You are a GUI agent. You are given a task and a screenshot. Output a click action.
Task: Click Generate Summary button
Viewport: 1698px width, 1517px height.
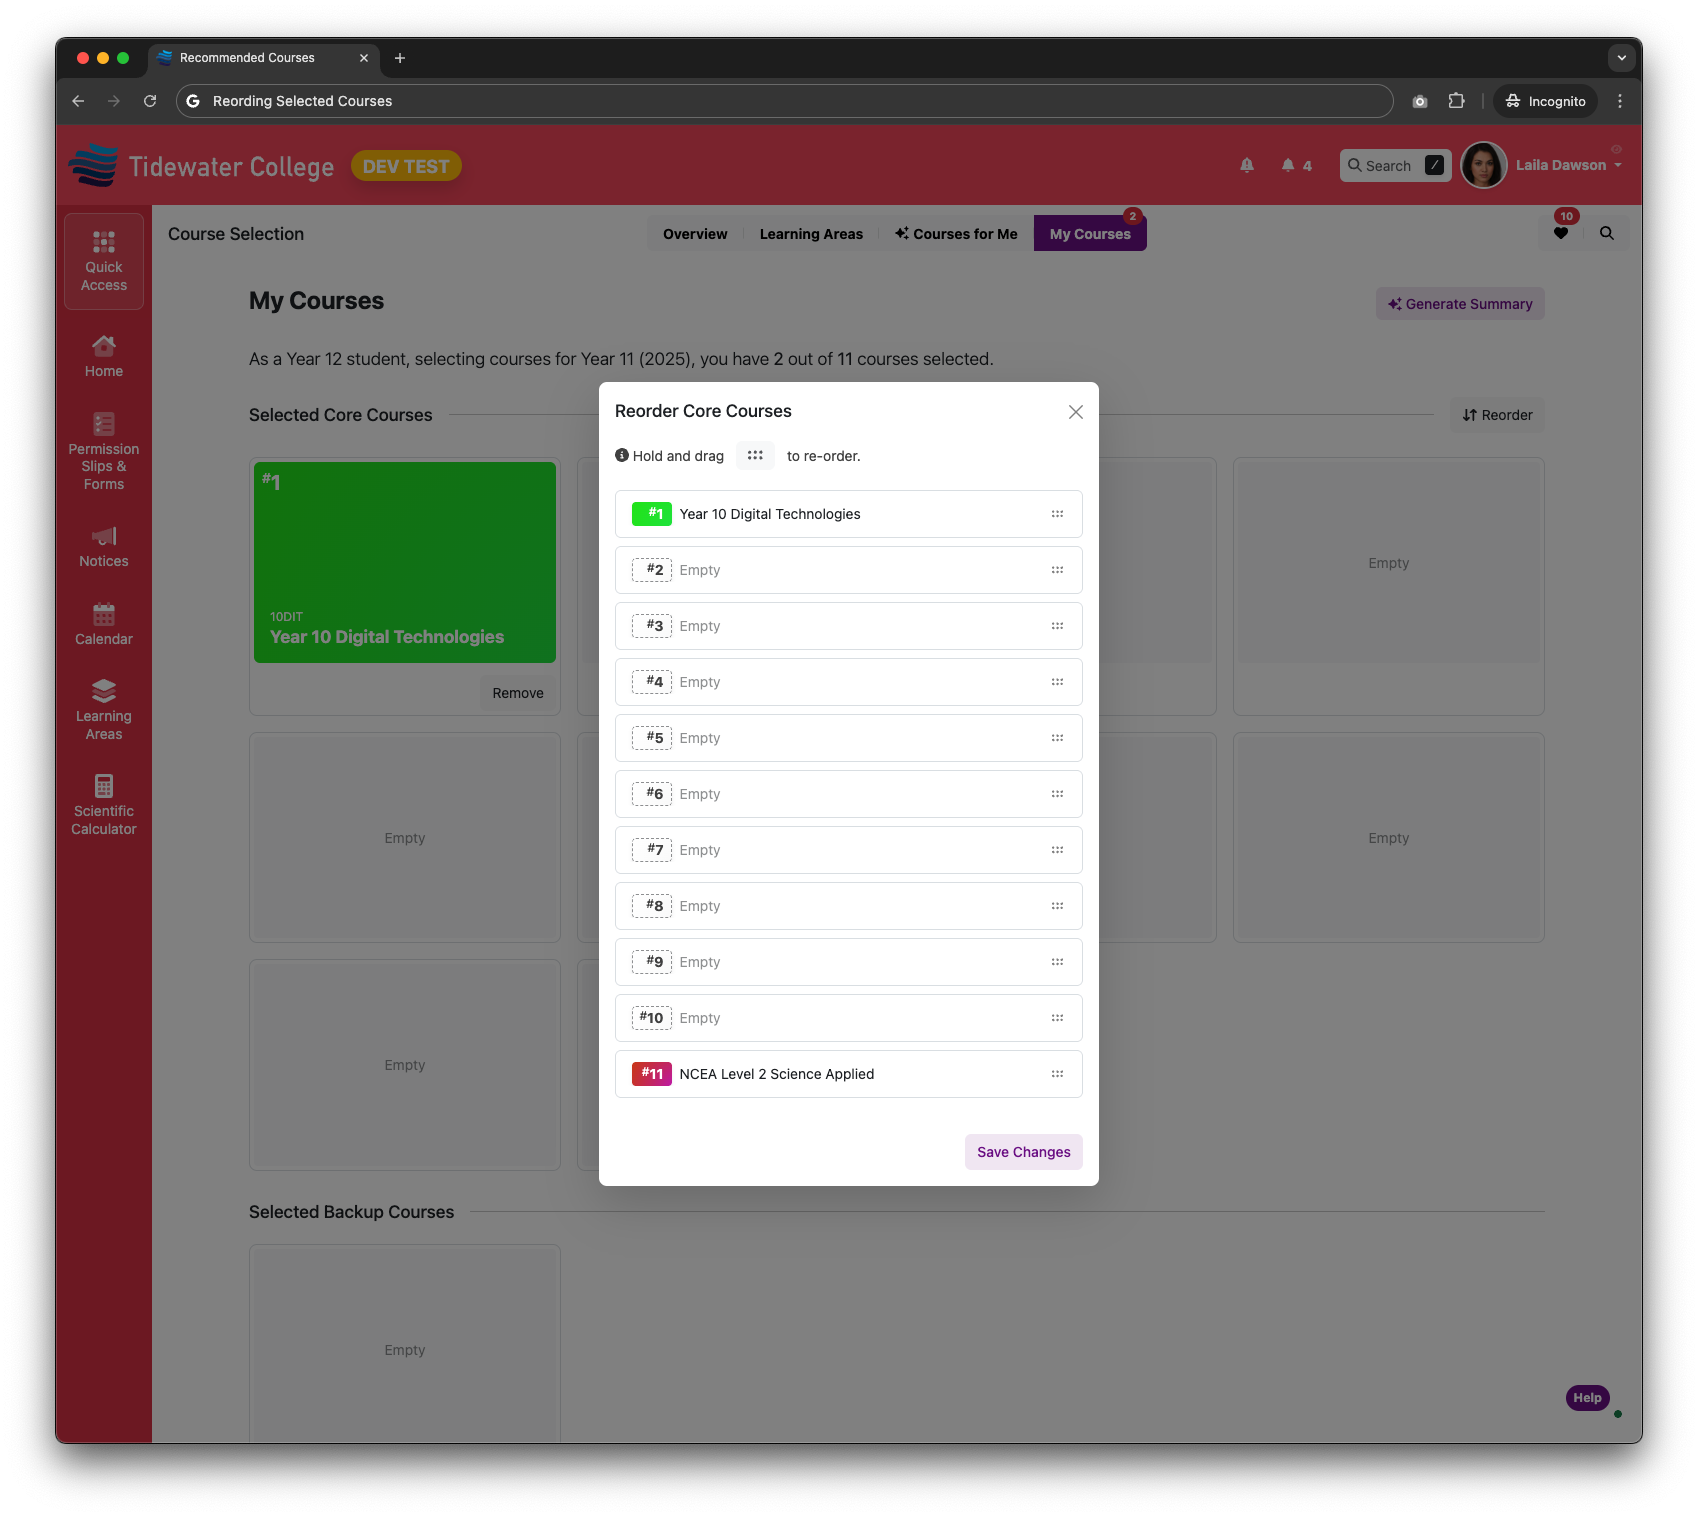(1460, 304)
